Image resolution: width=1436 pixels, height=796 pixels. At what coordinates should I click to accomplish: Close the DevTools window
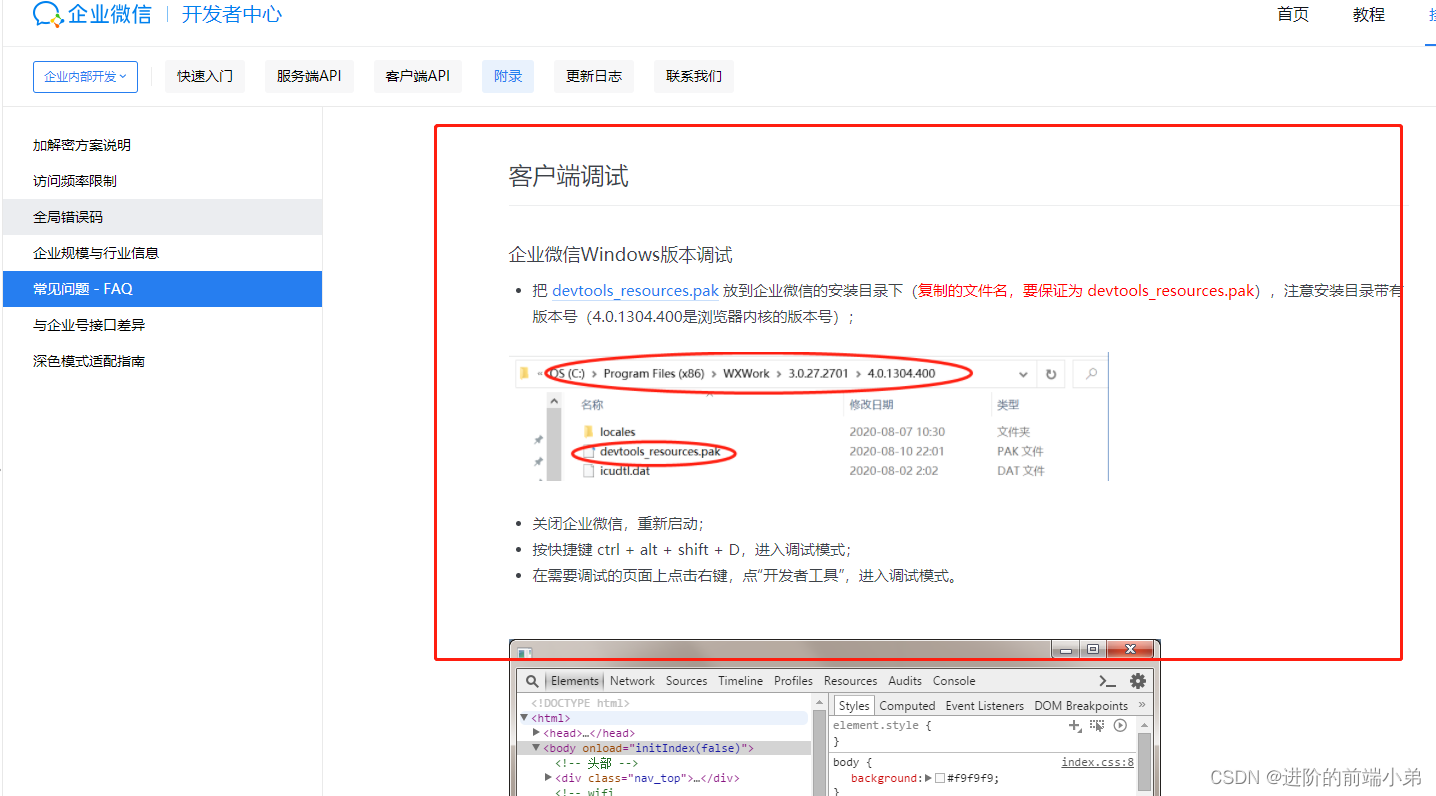coord(1130,650)
